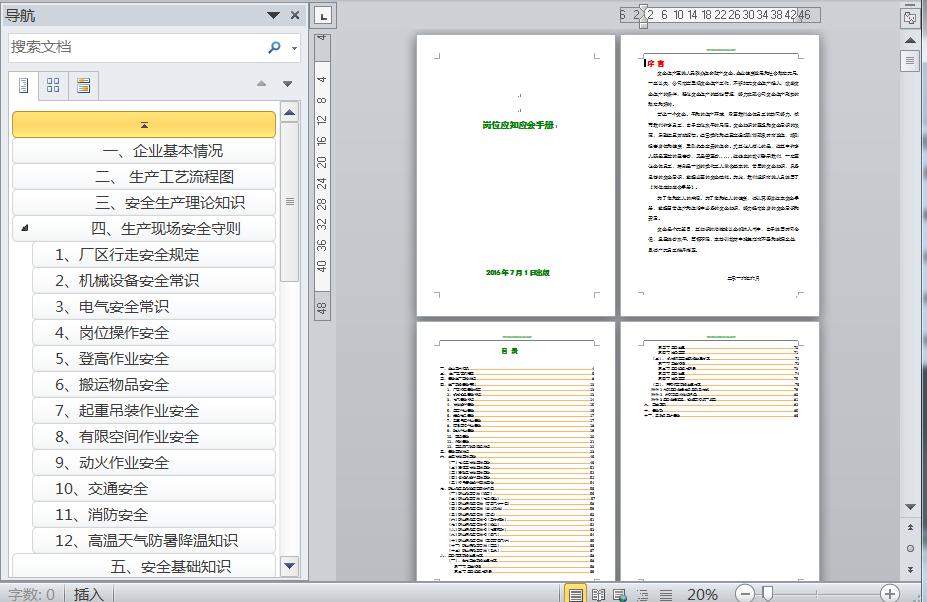Image resolution: width=927 pixels, height=602 pixels.
Task: Open navigation pane options dropdown arrow
Action: (273, 15)
